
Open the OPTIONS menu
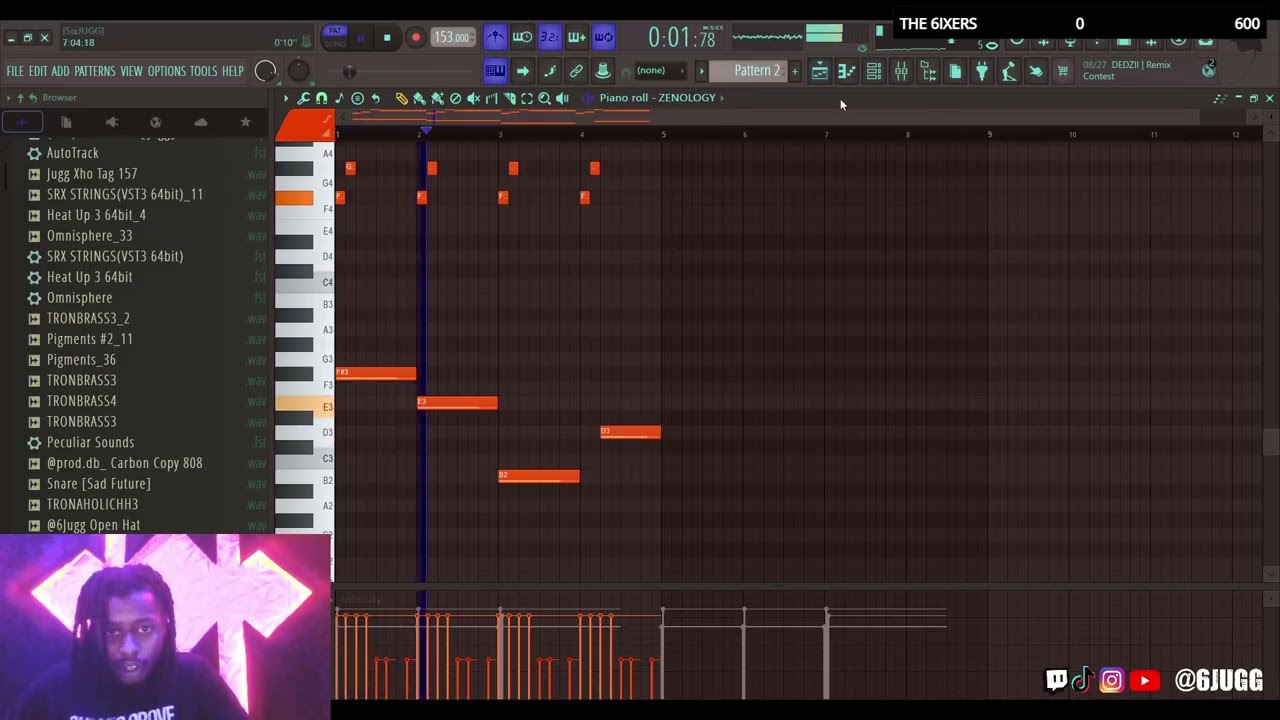point(166,71)
